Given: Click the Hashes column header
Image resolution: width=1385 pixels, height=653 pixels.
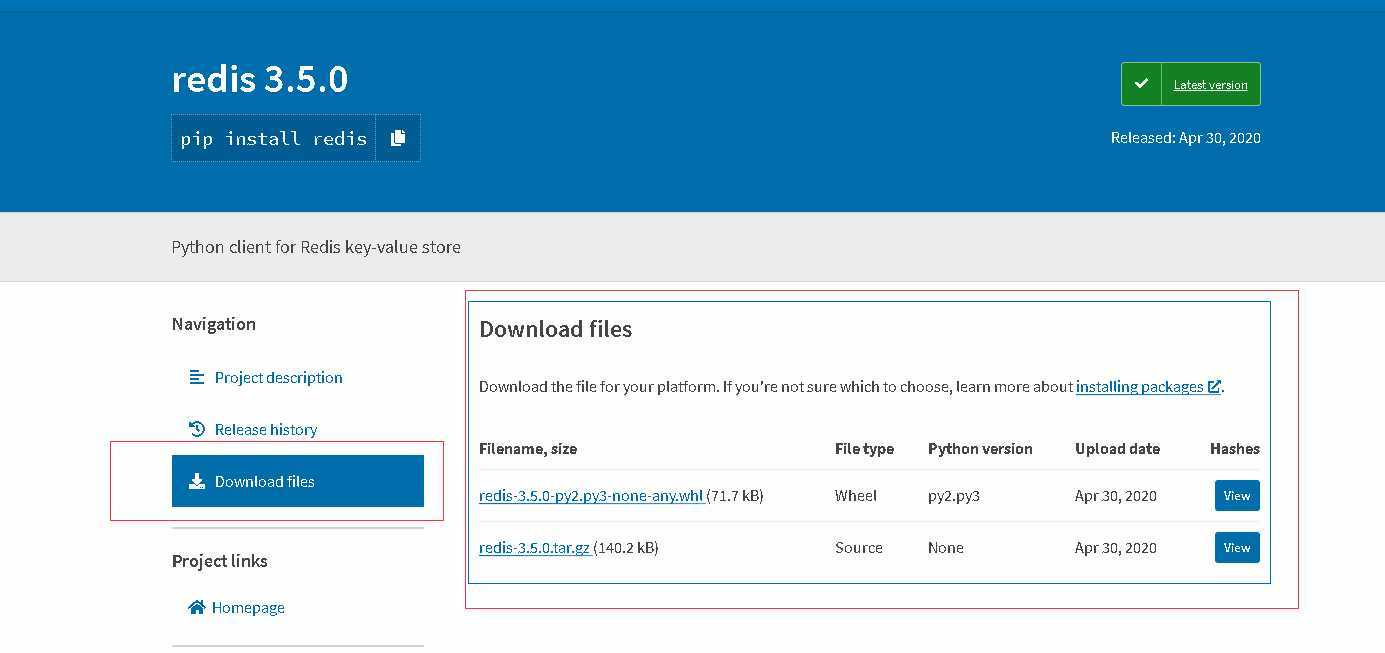Looking at the screenshot, I should coord(1234,448).
